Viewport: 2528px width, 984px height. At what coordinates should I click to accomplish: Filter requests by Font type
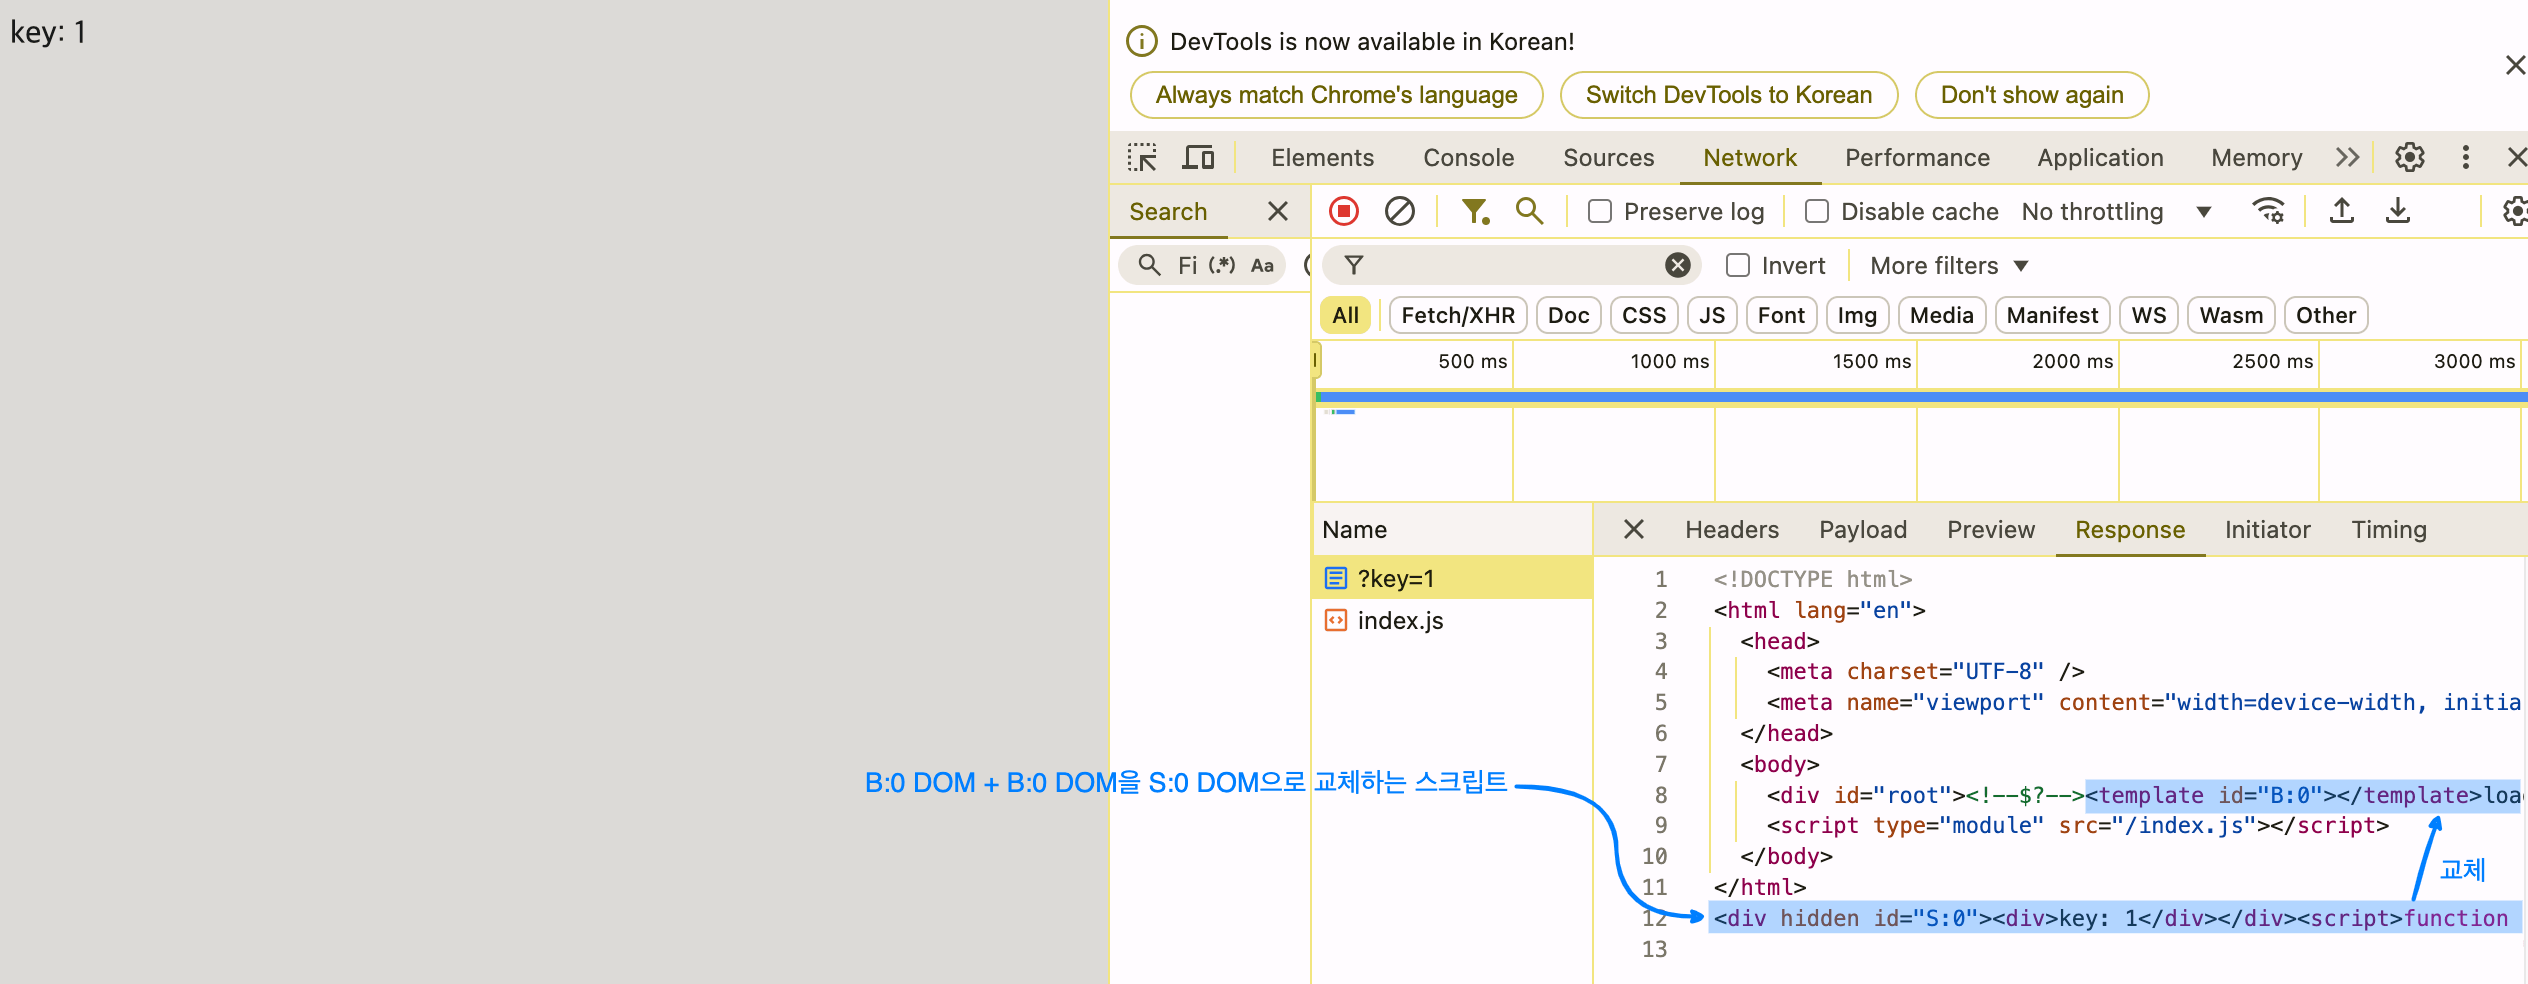coord(1781,315)
